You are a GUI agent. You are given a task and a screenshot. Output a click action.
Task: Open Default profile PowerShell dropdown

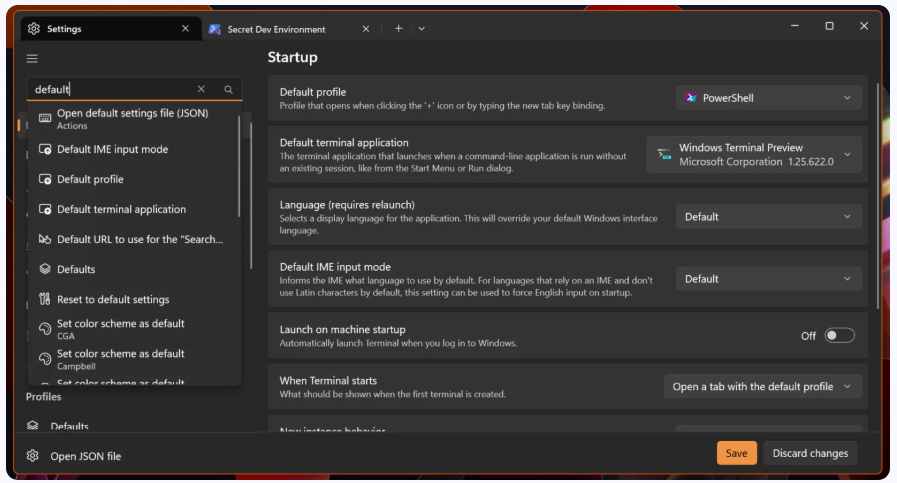coord(769,98)
